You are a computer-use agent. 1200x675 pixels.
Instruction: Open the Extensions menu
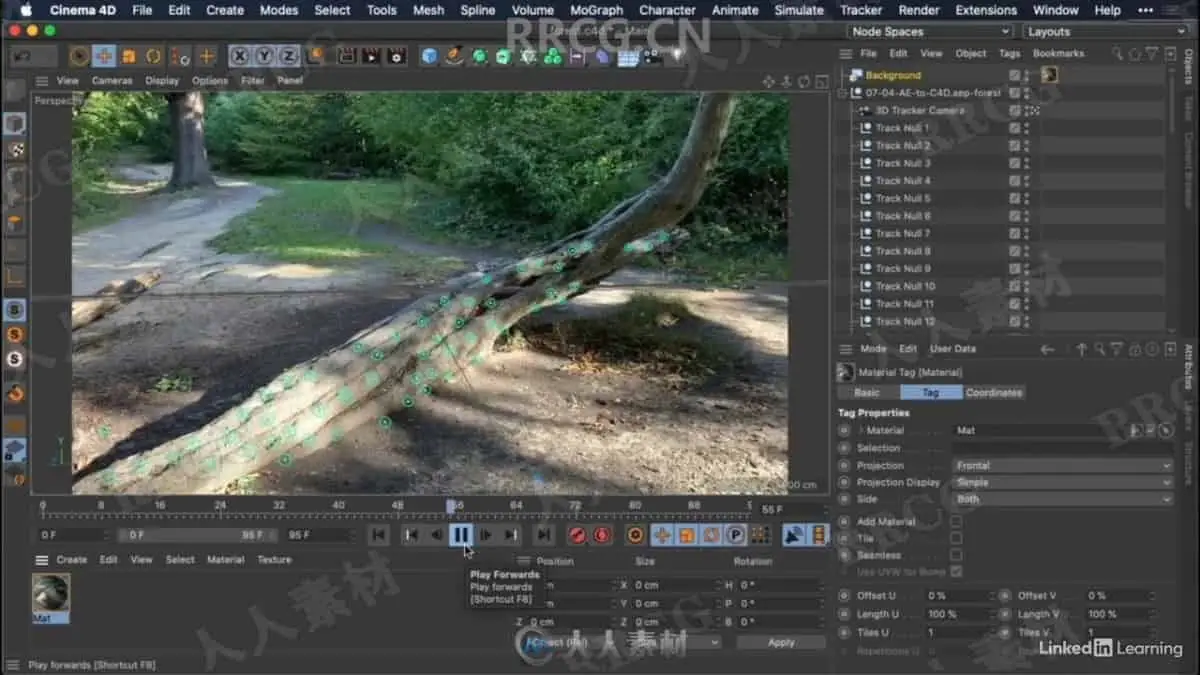pyautogui.click(x=985, y=10)
